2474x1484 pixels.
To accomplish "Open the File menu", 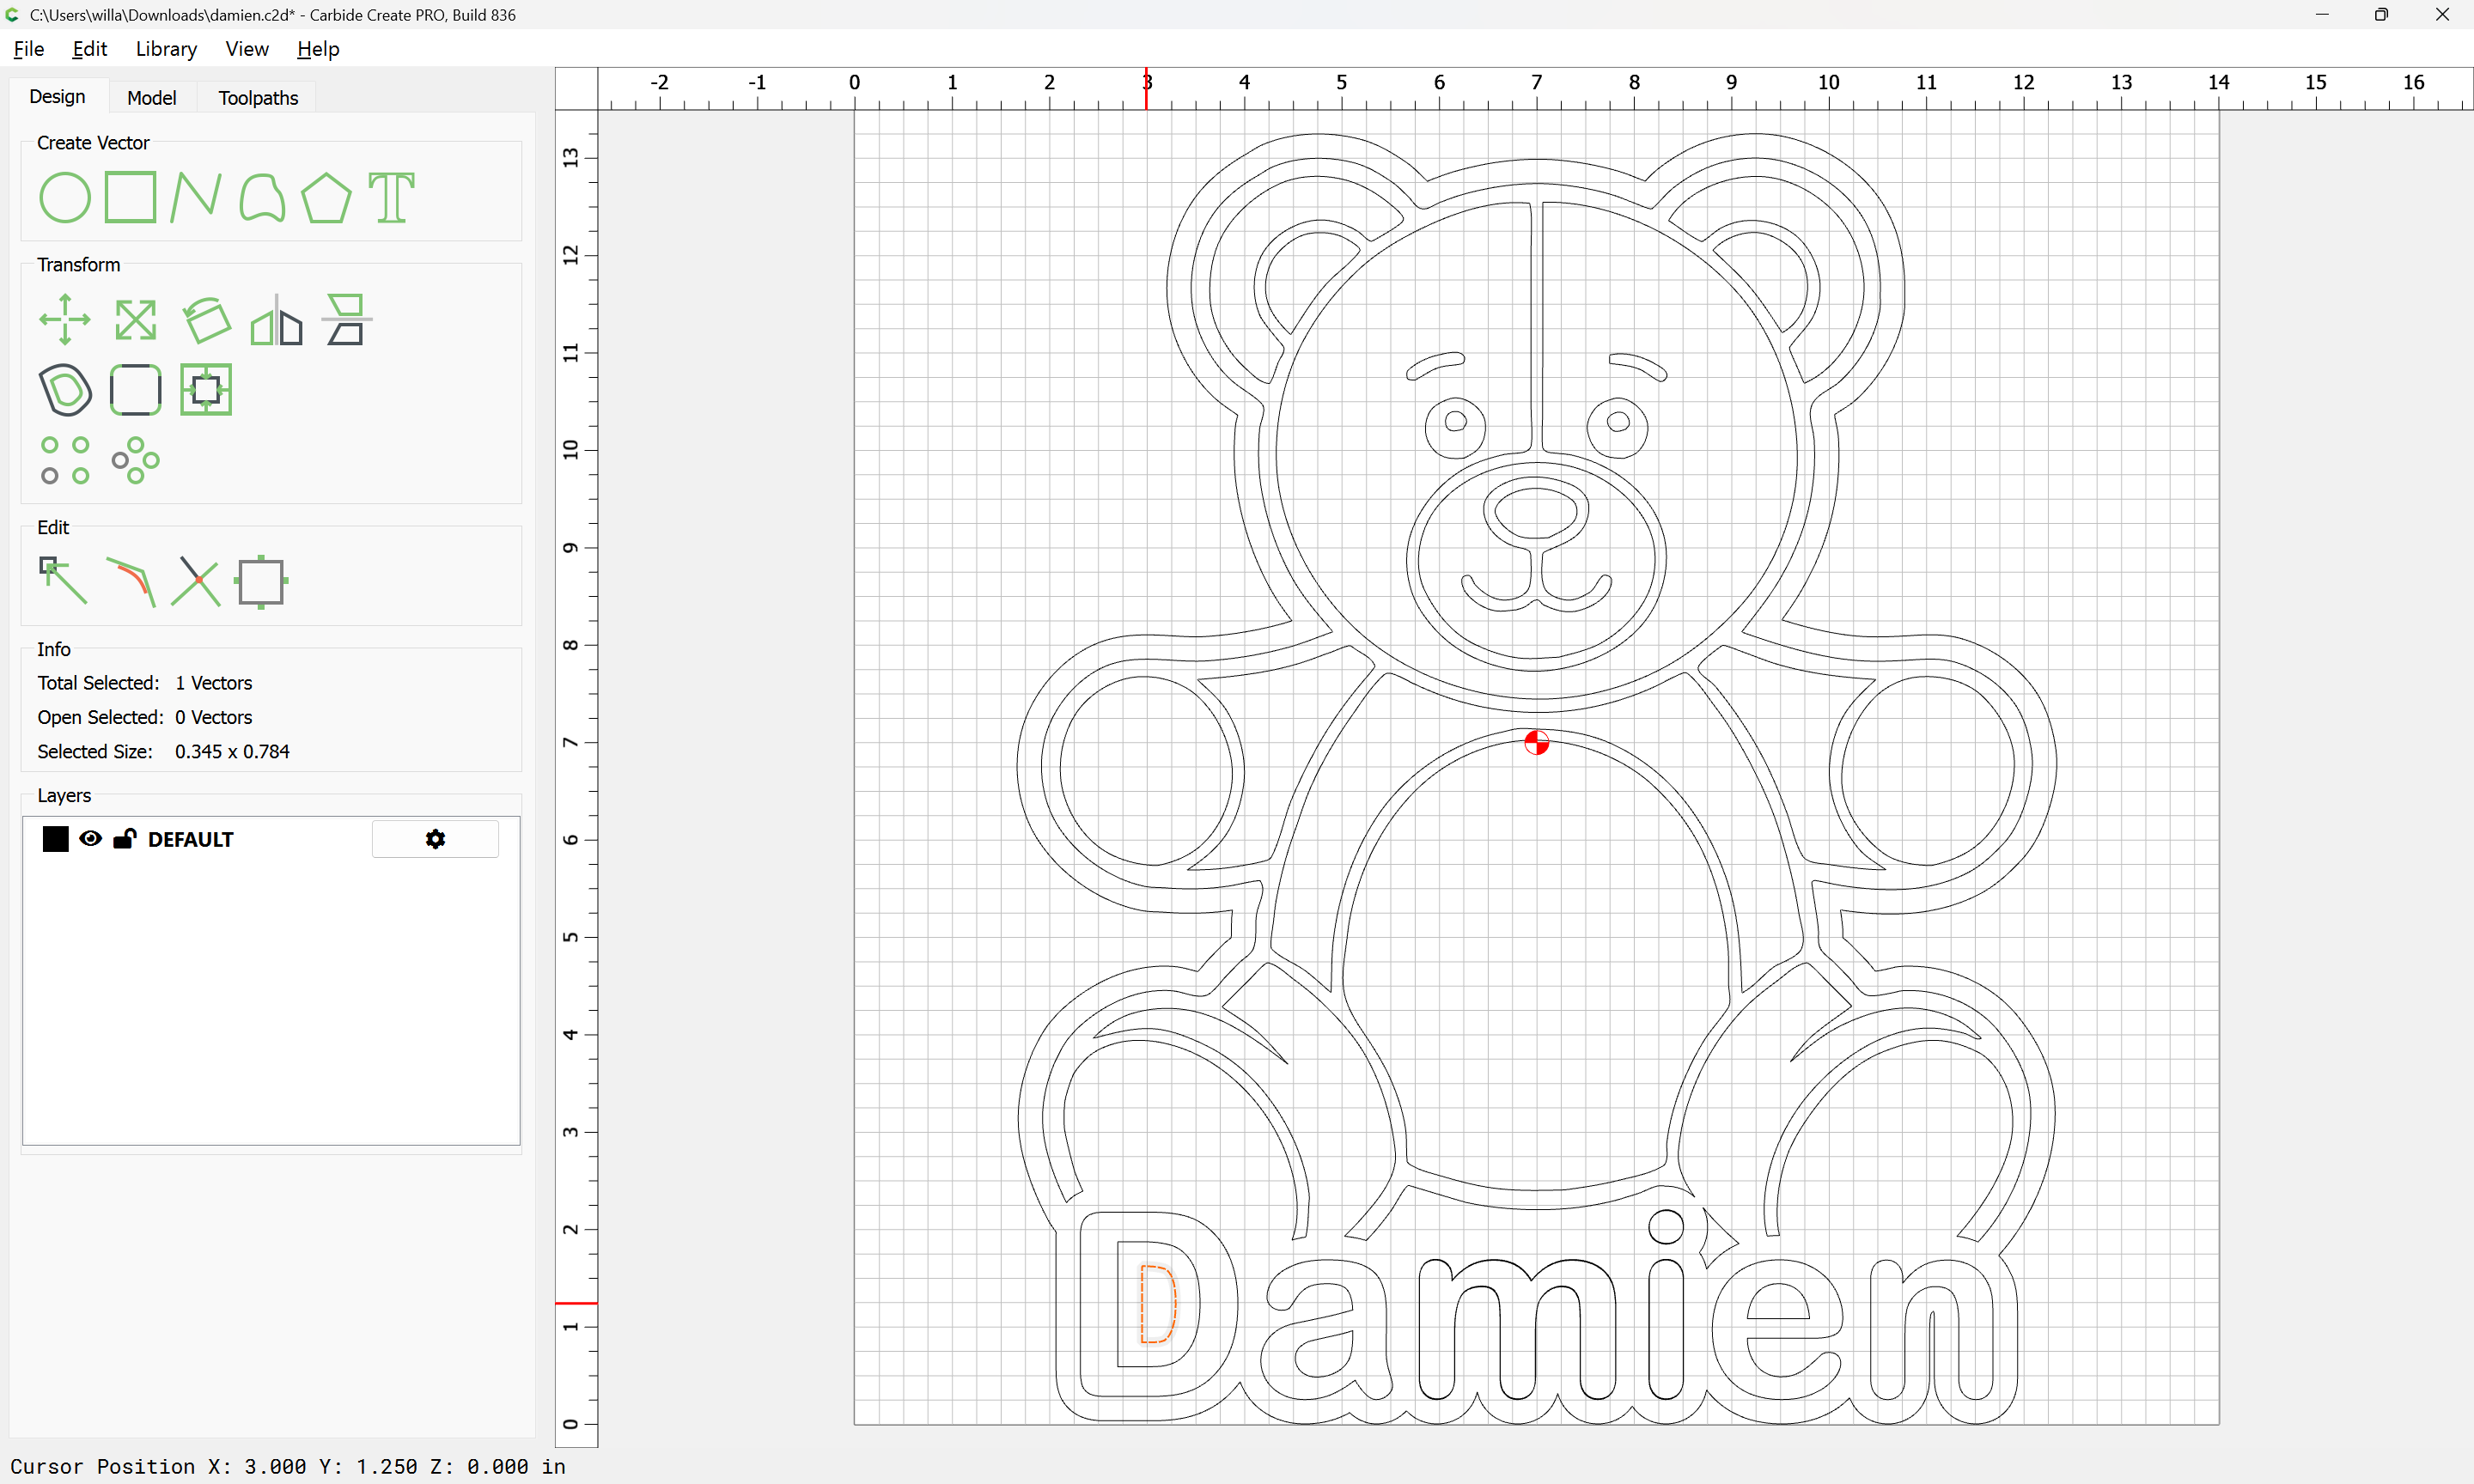I will coord(28,49).
